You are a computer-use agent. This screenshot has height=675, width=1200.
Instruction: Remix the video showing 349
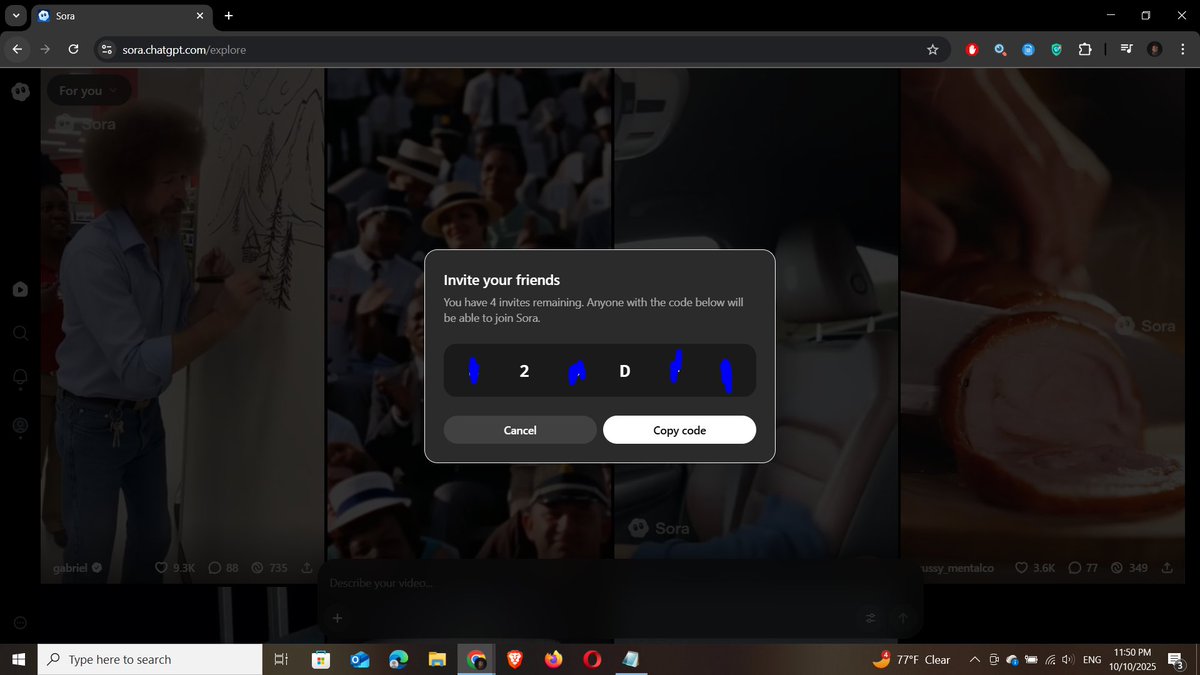click(x=1129, y=568)
